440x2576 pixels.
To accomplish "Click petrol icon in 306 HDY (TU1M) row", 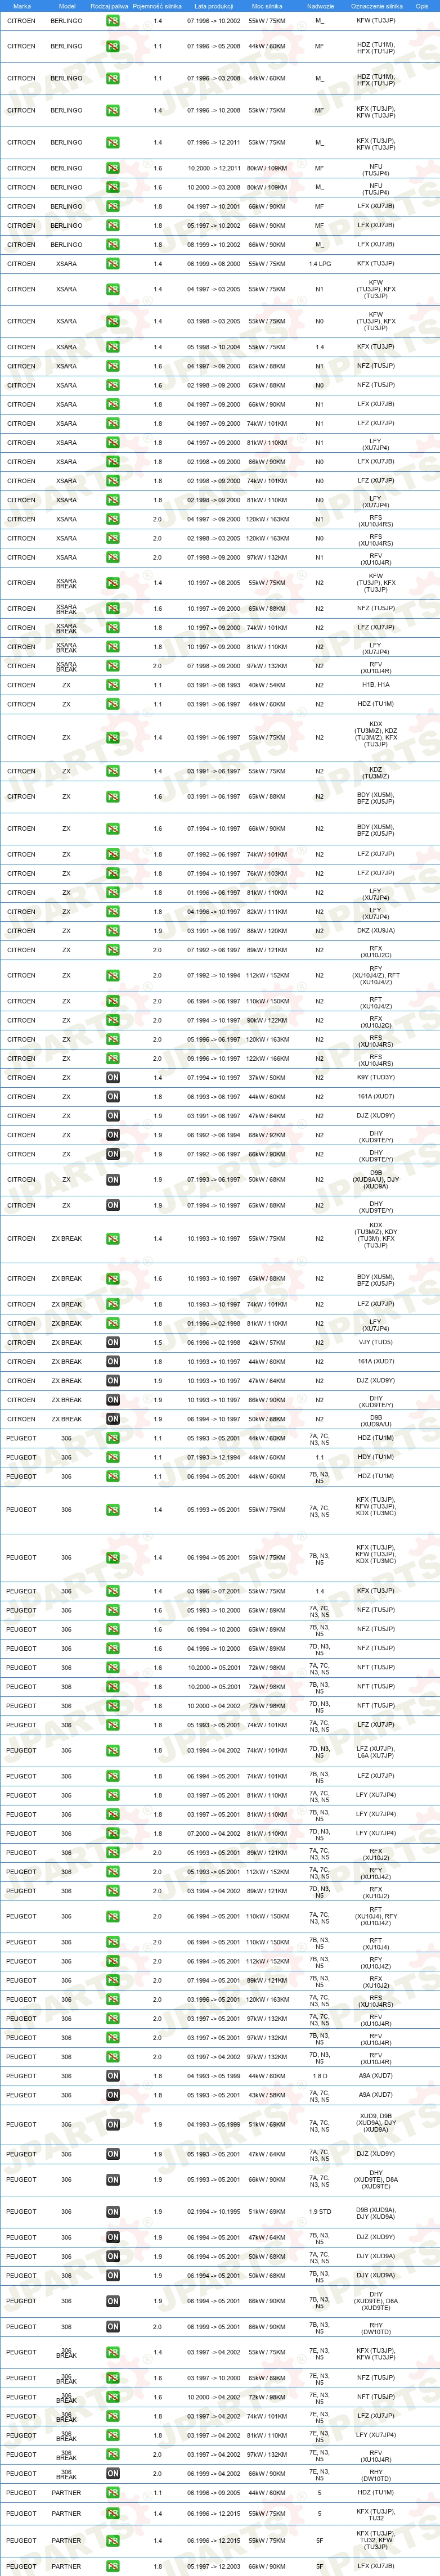I will click(x=113, y=1457).
